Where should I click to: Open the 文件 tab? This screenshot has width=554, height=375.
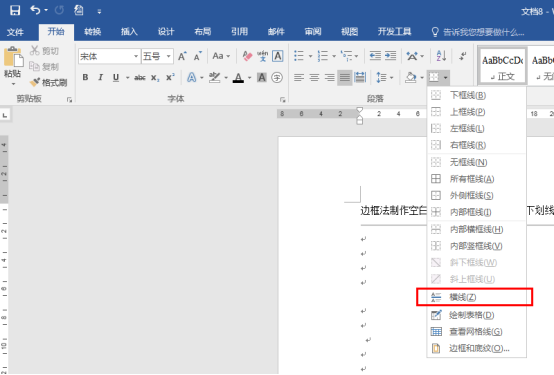pos(15,32)
